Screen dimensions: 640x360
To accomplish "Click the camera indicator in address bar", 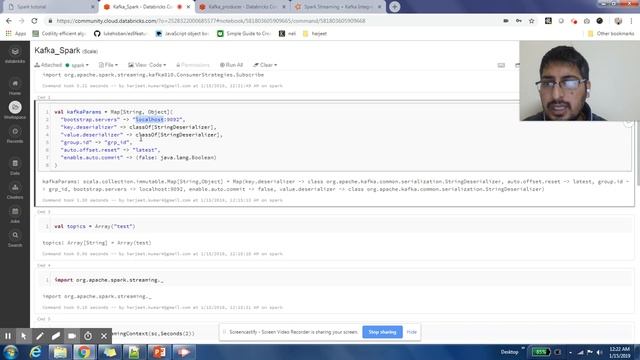I will [506, 21].
